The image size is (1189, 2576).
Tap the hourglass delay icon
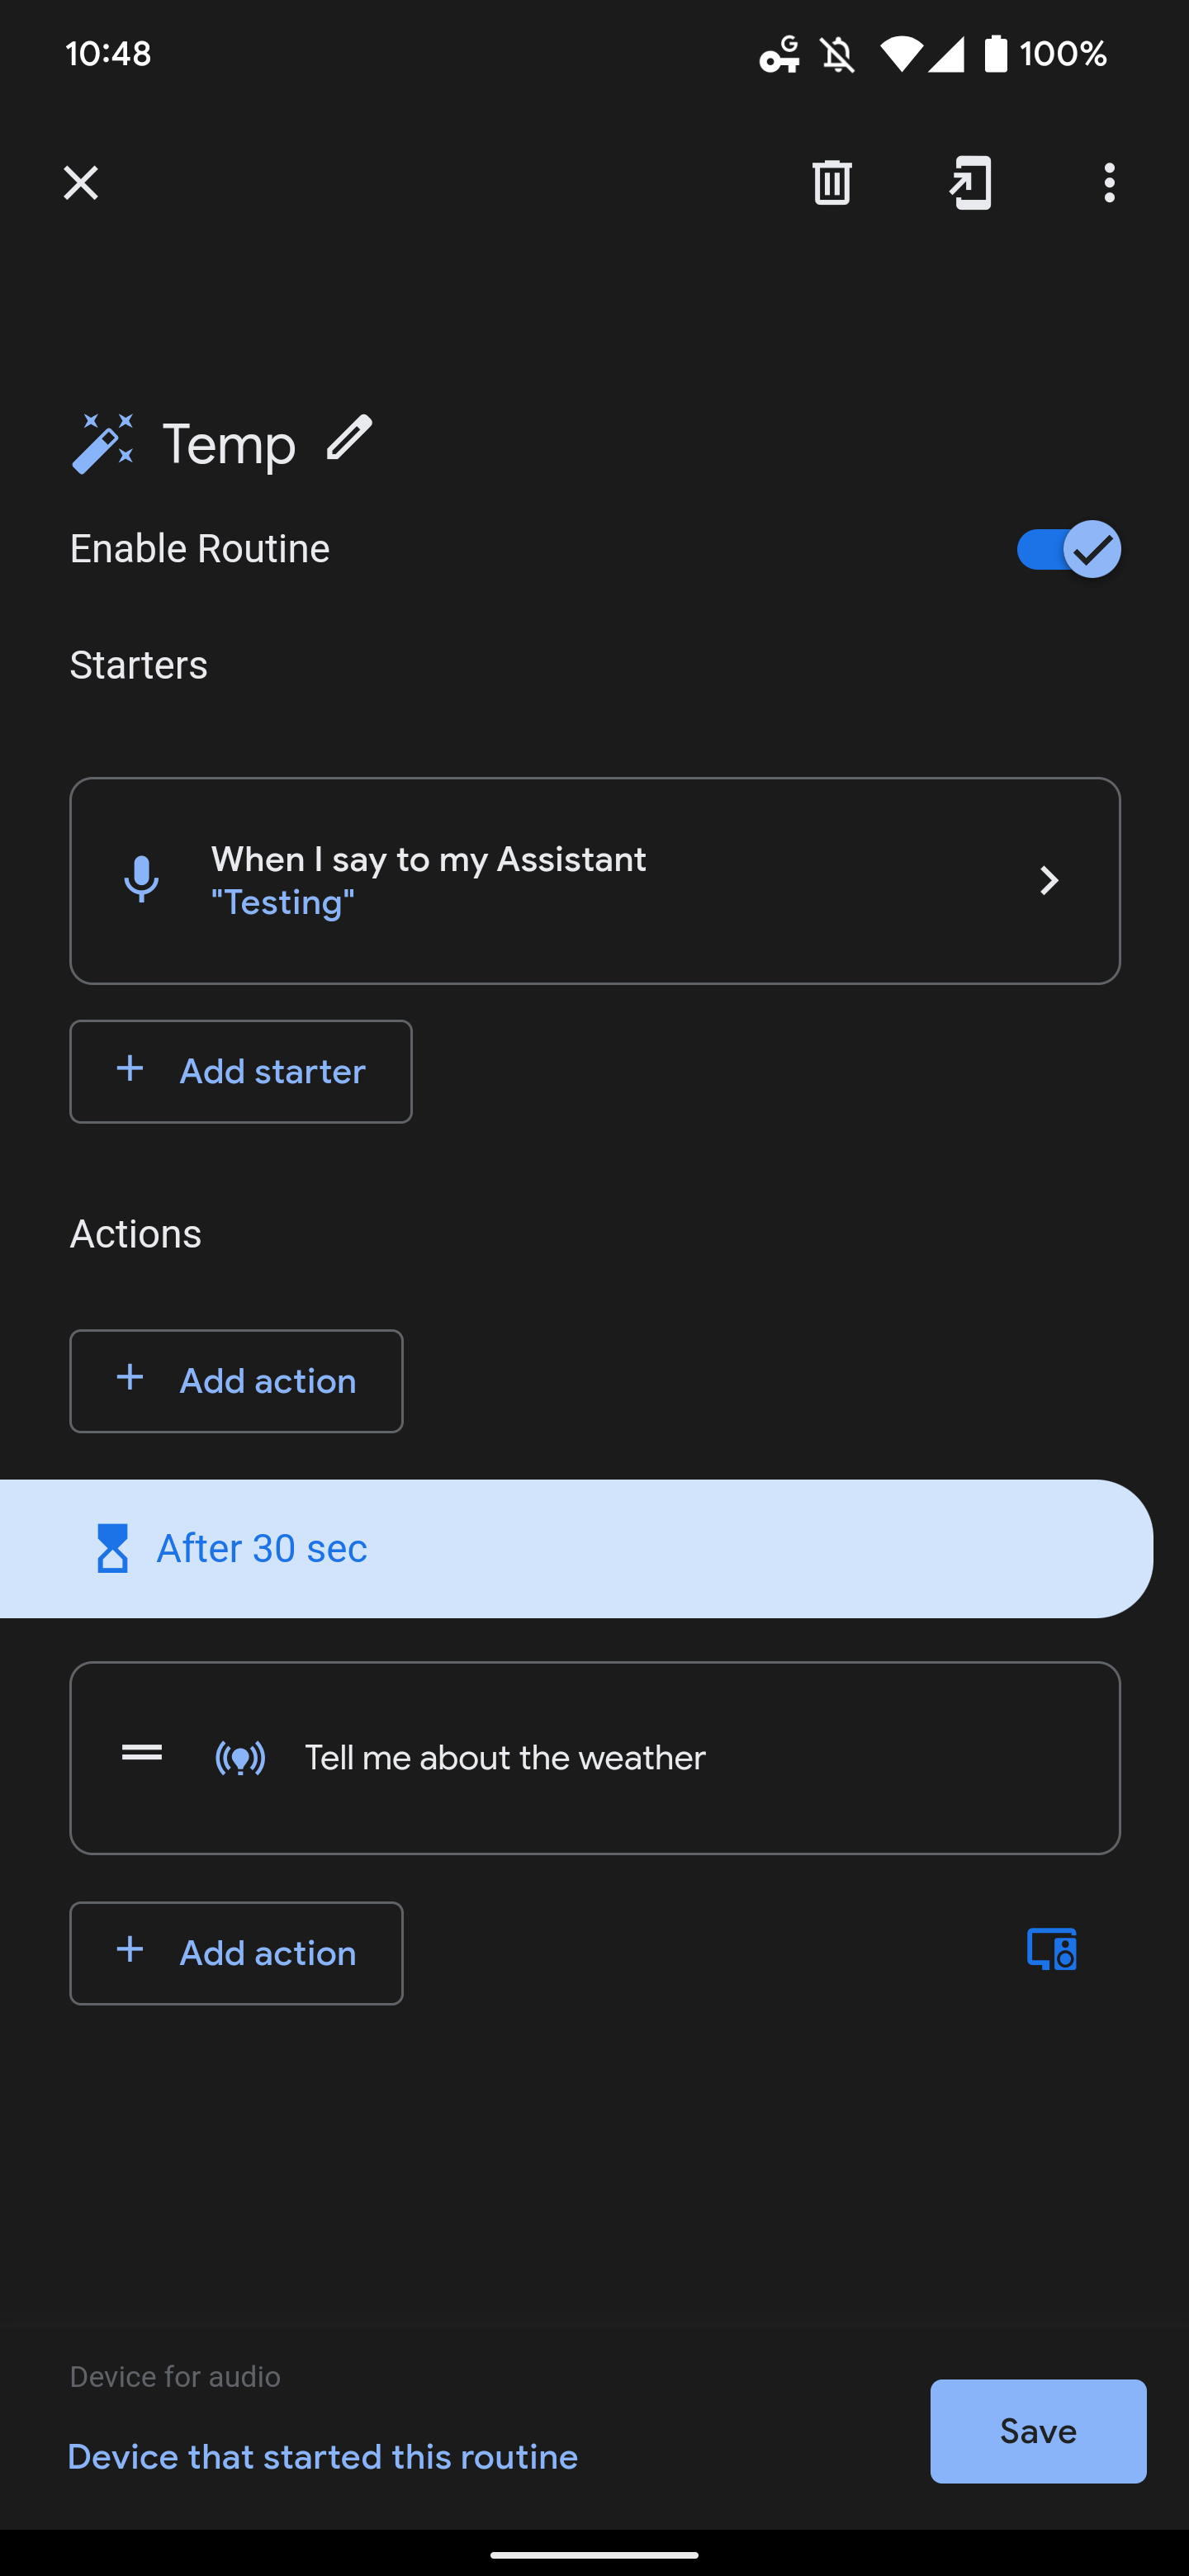tap(112, 1548)
